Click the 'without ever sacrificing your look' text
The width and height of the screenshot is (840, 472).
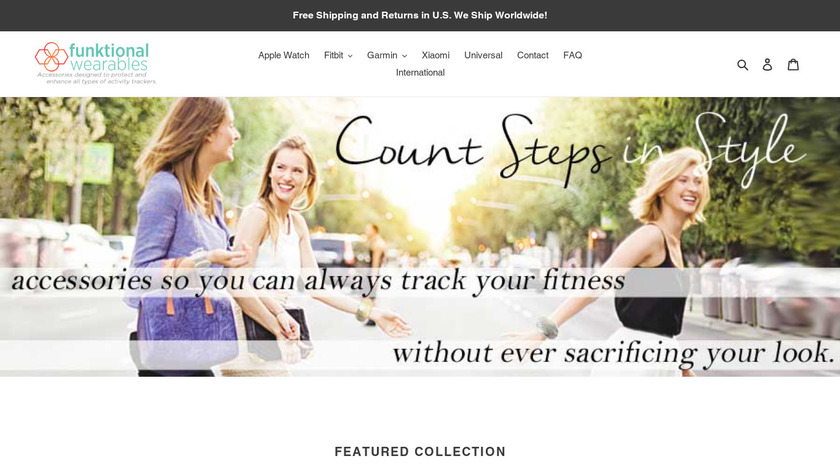coord(613,353)
